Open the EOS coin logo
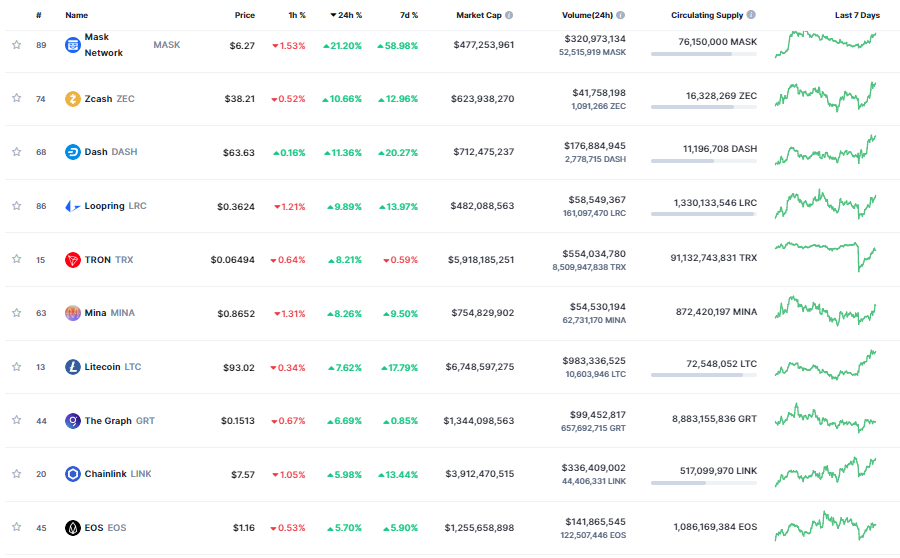900x558 pixels. (x=73, y=528)
